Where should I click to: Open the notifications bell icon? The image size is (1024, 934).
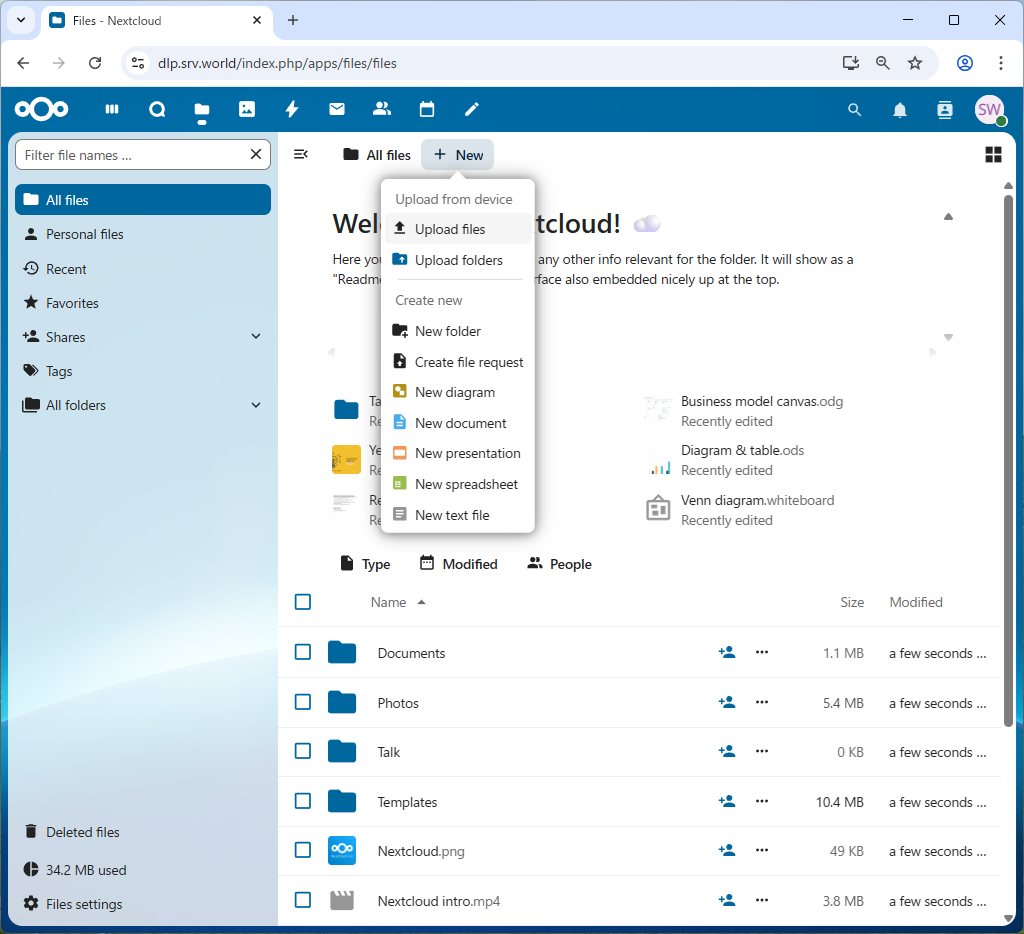(900, 110)
